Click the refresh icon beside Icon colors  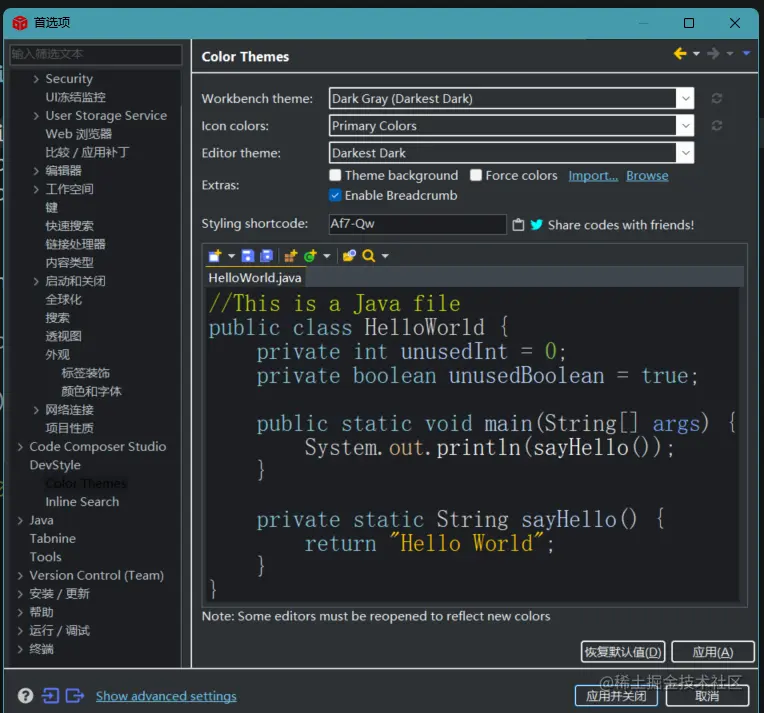(x=717, y=126)
